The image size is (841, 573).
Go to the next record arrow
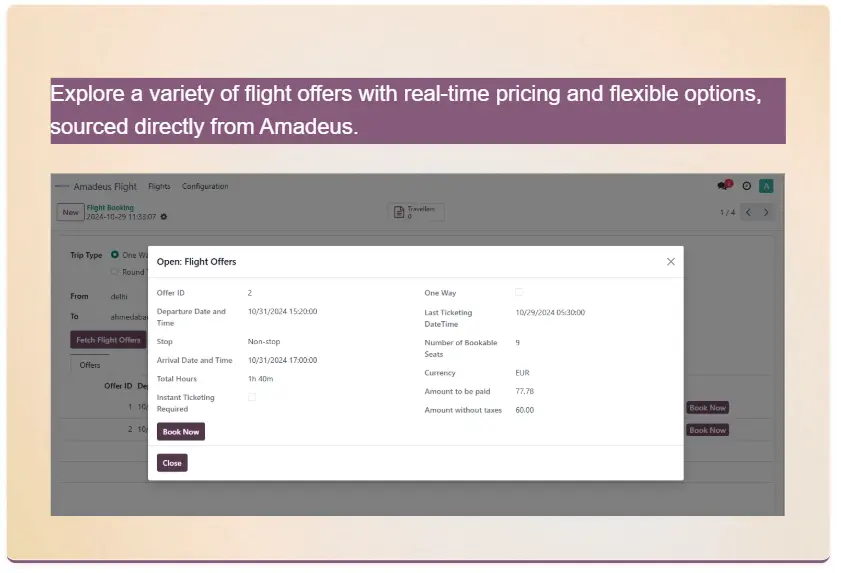[766, 212]
